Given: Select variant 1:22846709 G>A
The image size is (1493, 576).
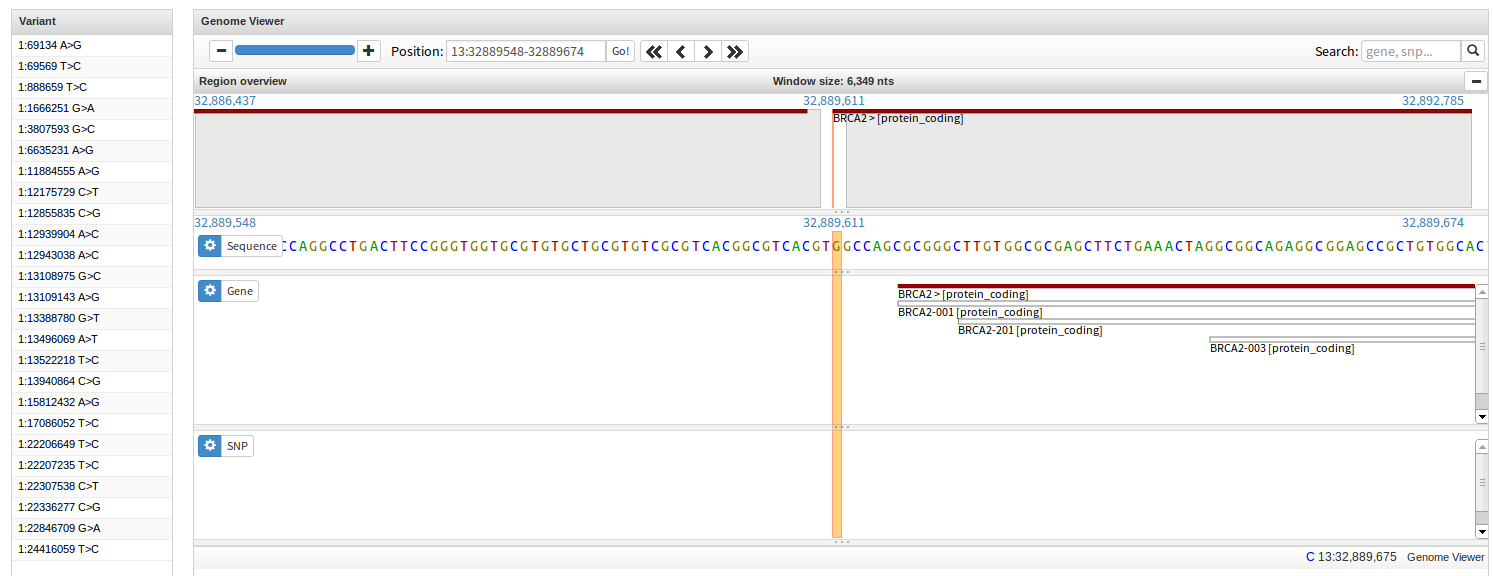Looking at the screenshot, I should pos(92,528).
